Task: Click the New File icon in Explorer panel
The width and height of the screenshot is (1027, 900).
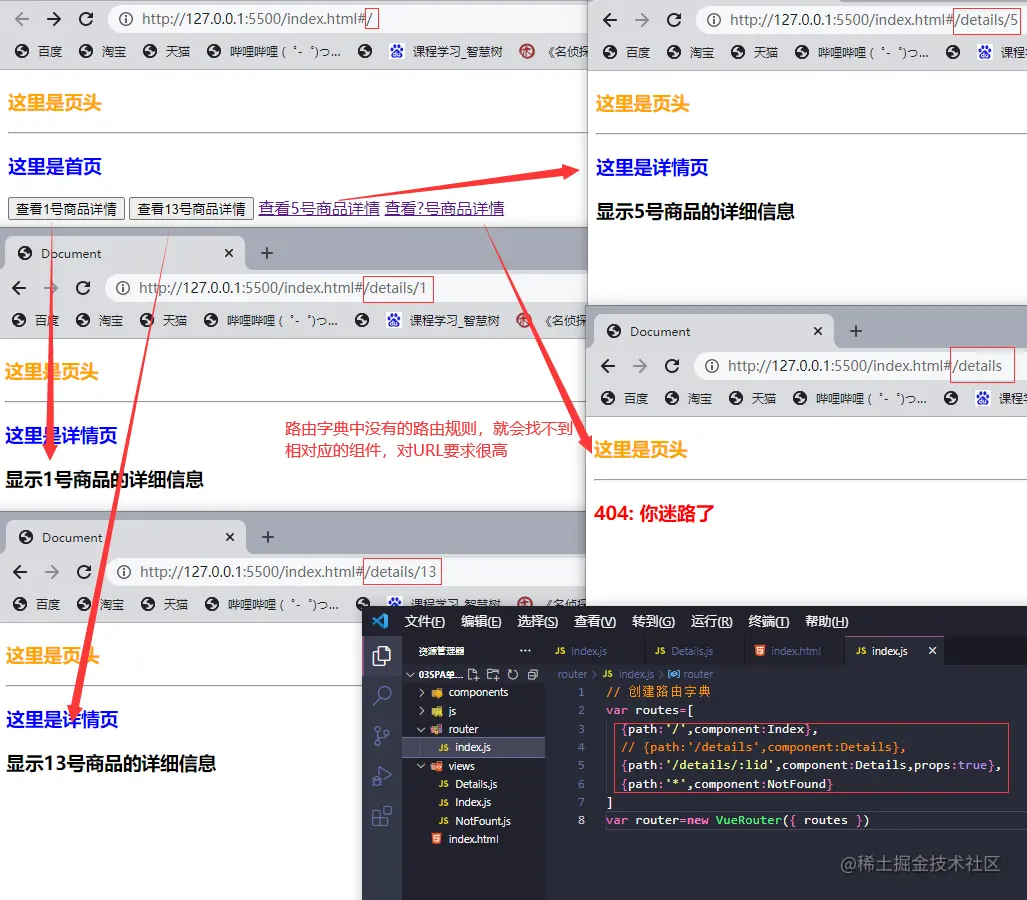Action: [474, 674]
